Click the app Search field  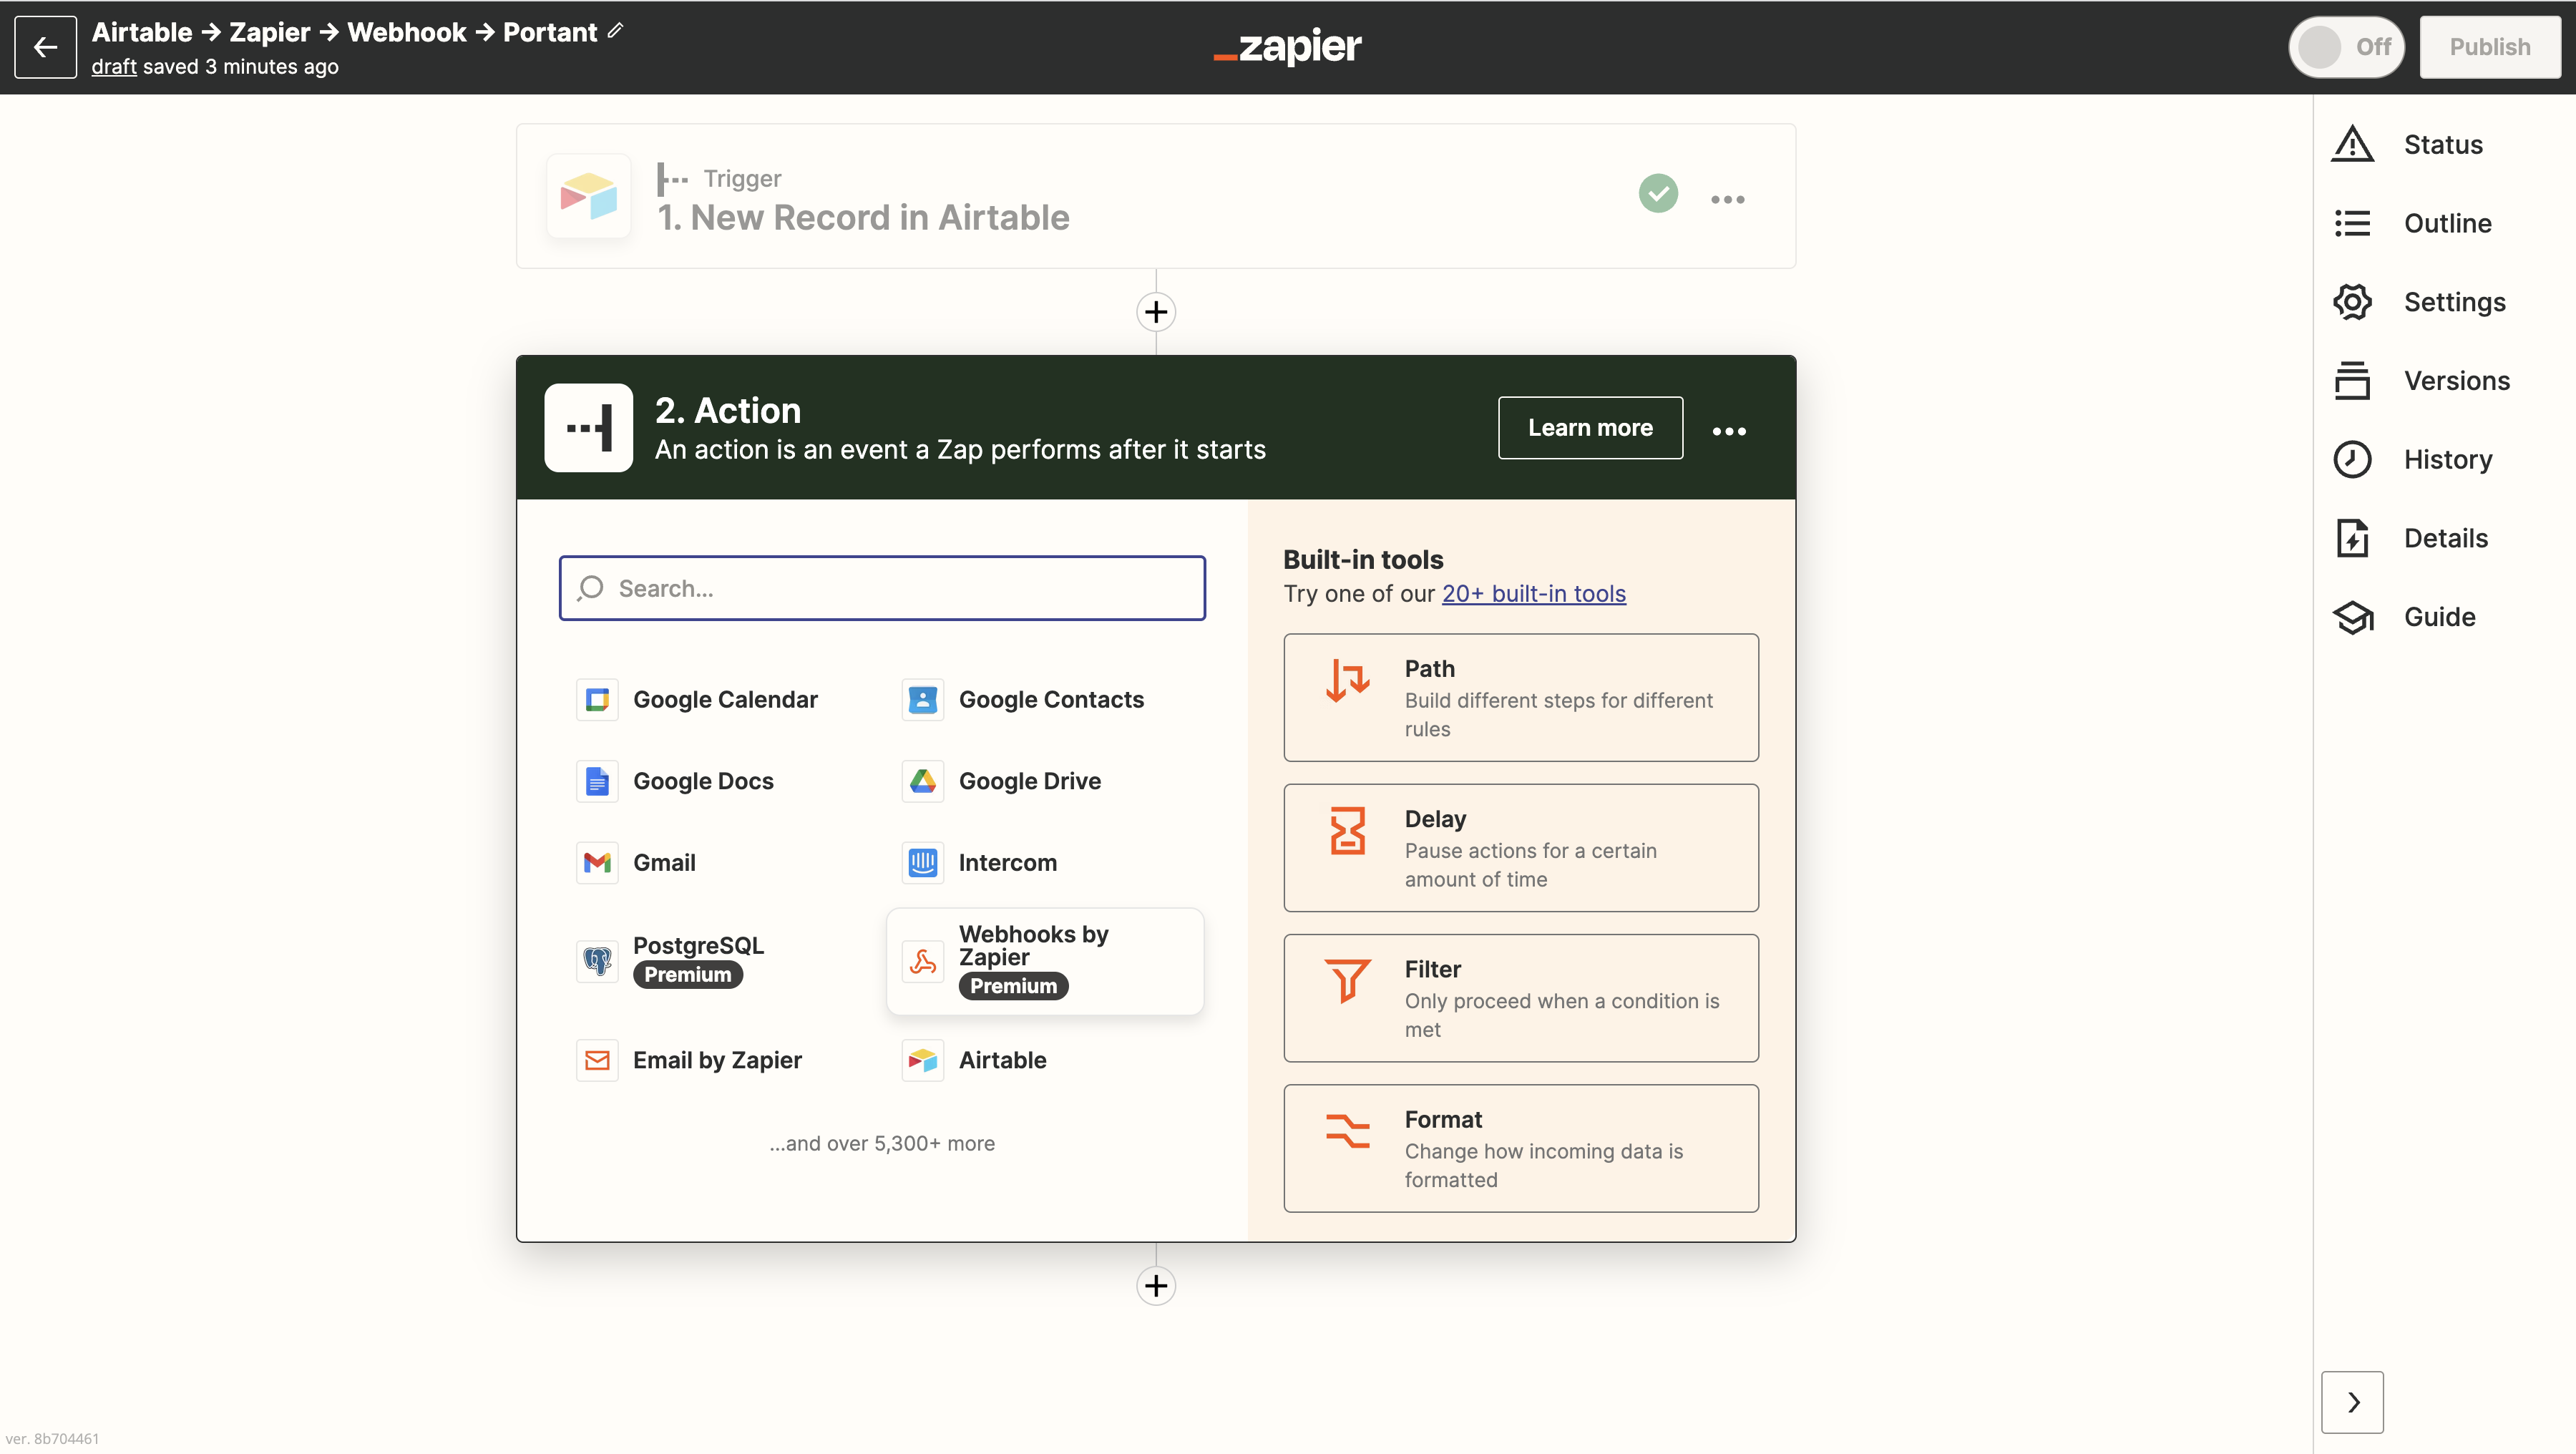(x=882, y=588)
